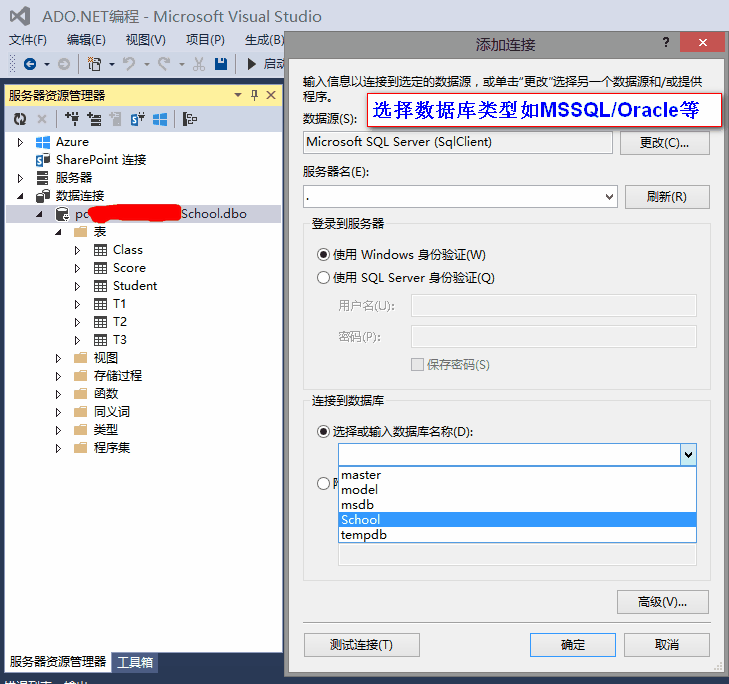Click the 取消 button

667,645
